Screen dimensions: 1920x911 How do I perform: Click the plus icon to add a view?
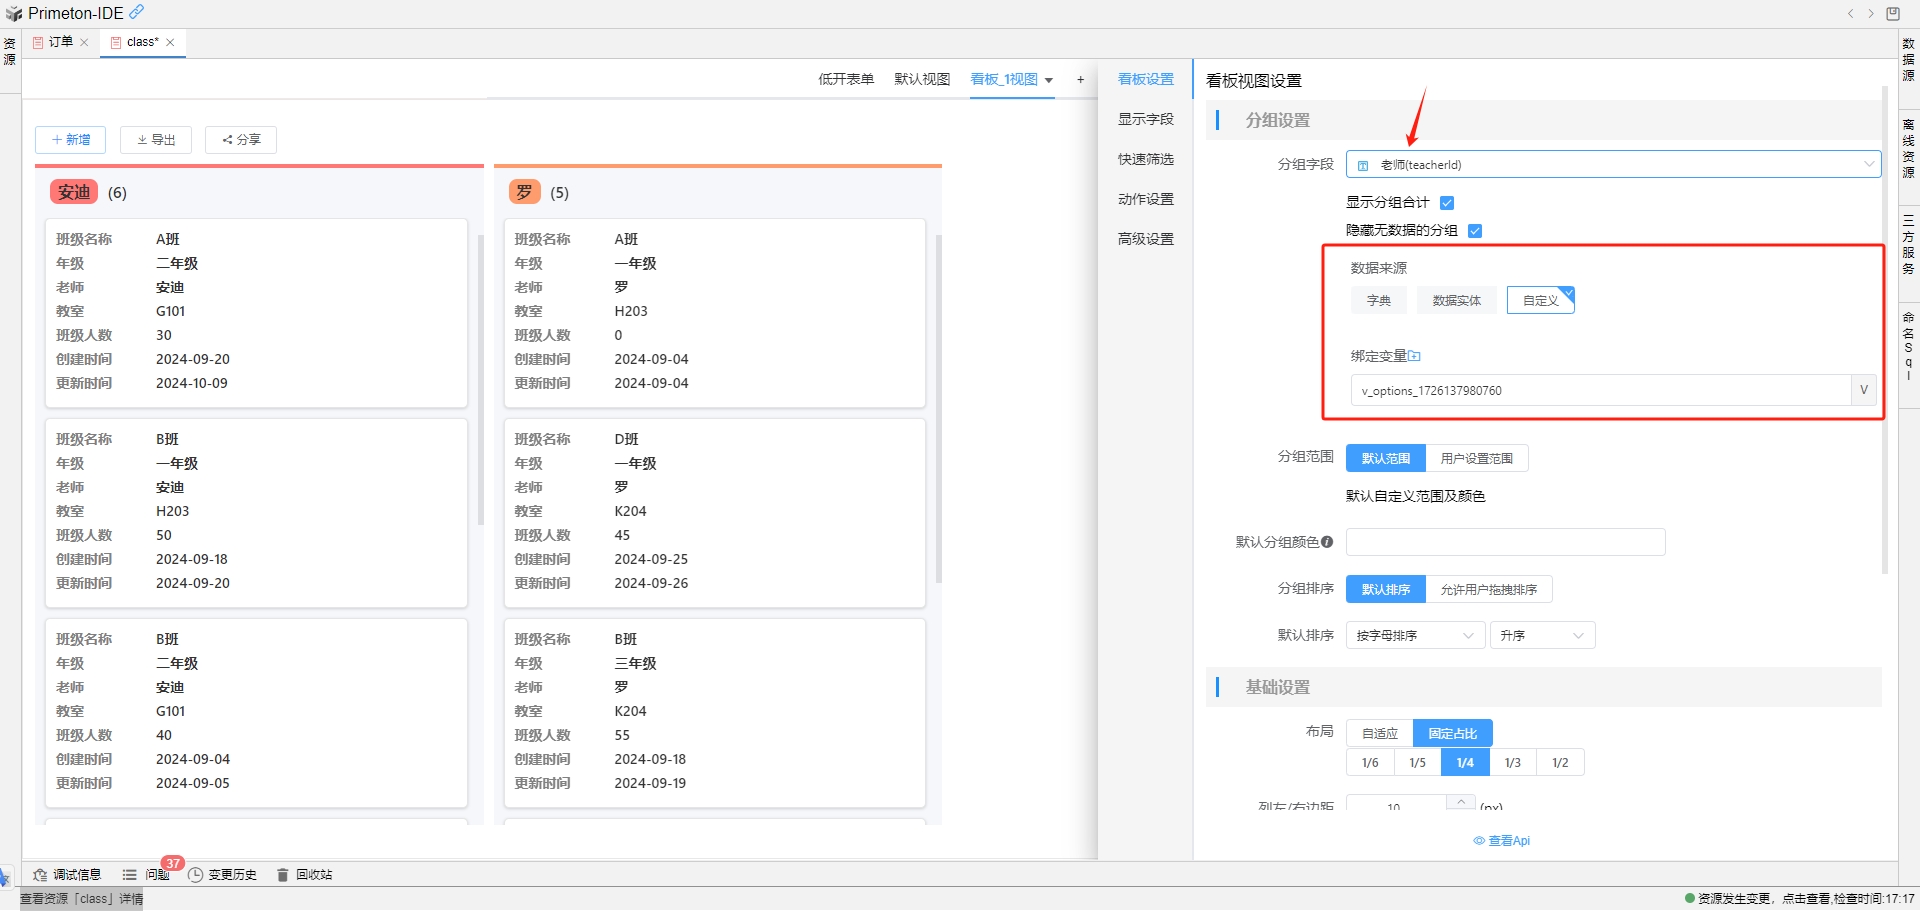(1080, 80)
